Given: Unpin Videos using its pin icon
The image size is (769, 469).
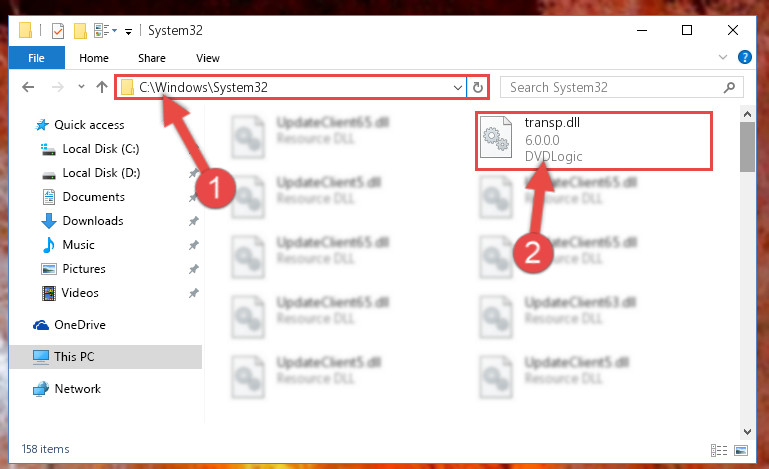Looking at the screenshot, I should pos(194,293).
